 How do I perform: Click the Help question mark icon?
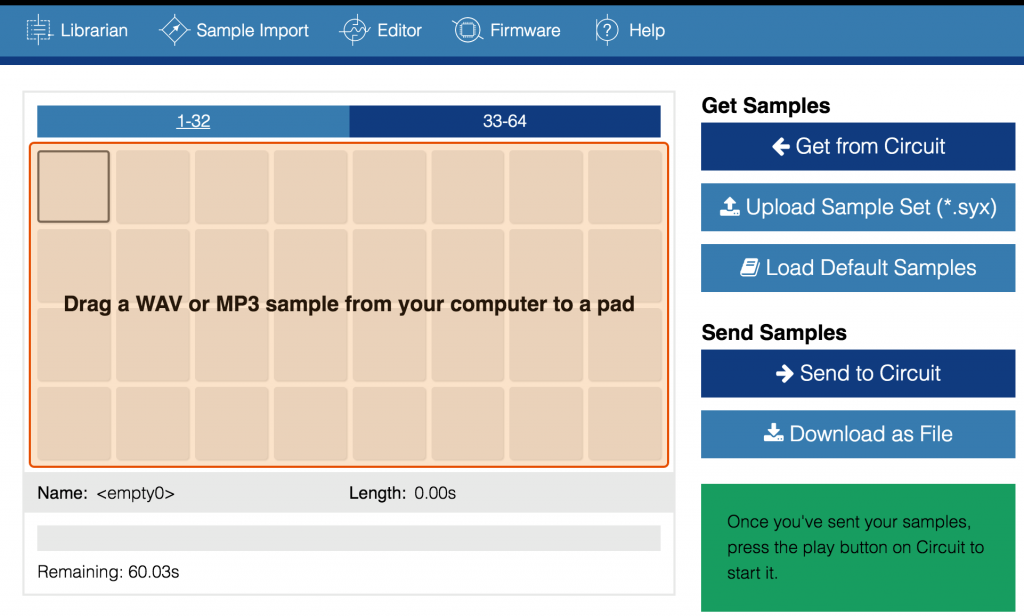pyautogui.click(x=607, y=30)
